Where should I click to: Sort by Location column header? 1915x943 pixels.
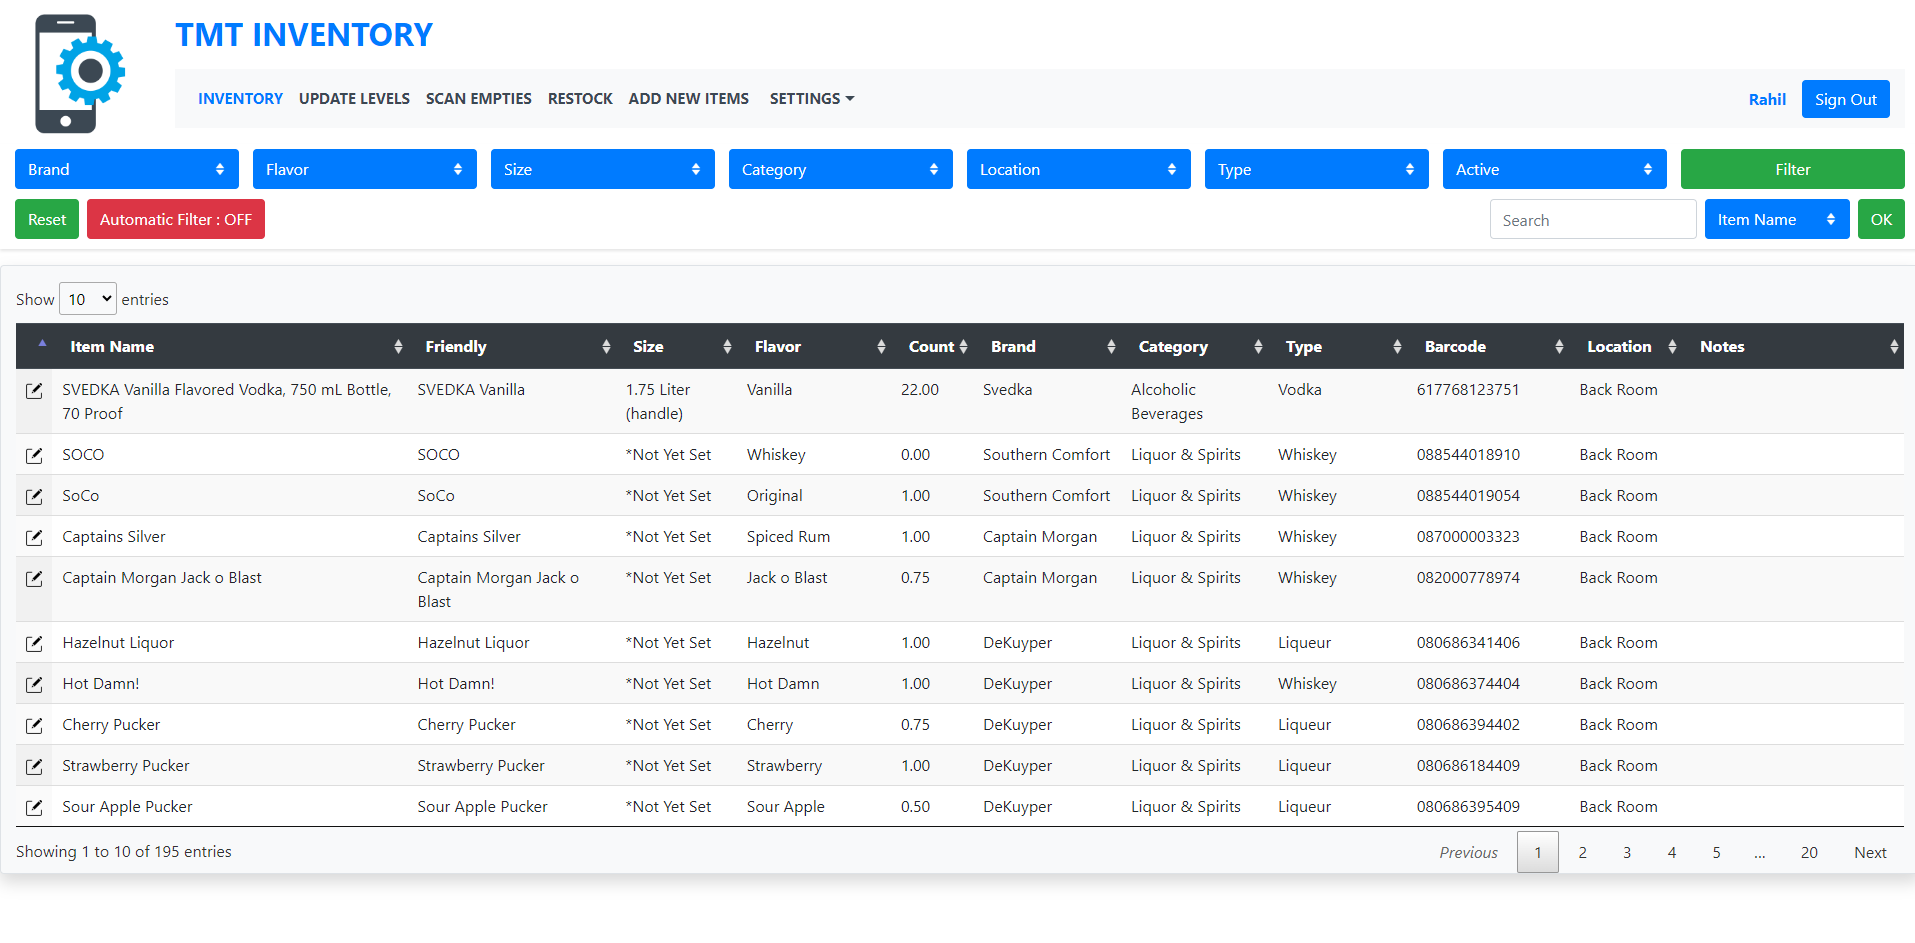click(1631, 346)
